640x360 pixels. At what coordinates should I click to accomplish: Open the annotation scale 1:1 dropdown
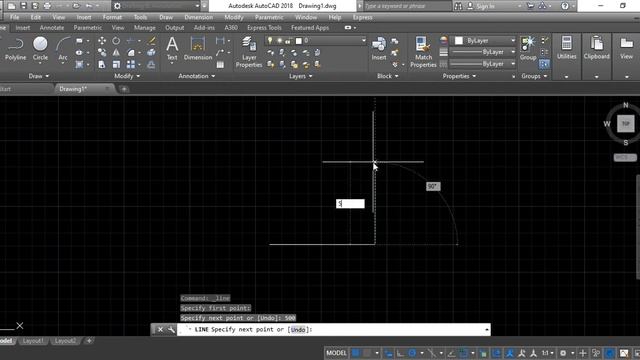[x=547, y=353]
